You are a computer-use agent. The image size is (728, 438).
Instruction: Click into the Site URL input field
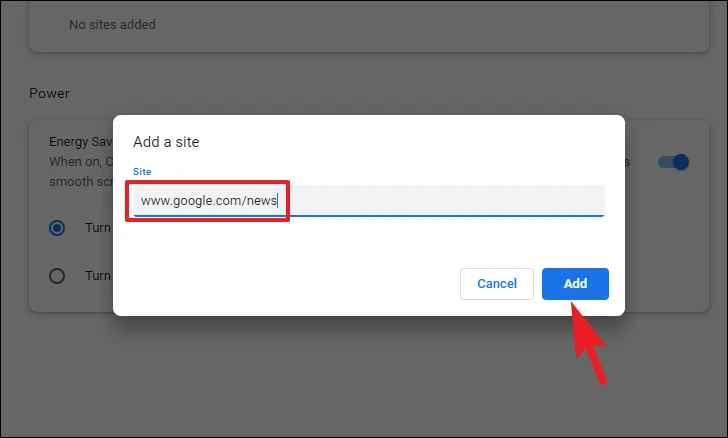pyautogui.click(x=369, y=201)
